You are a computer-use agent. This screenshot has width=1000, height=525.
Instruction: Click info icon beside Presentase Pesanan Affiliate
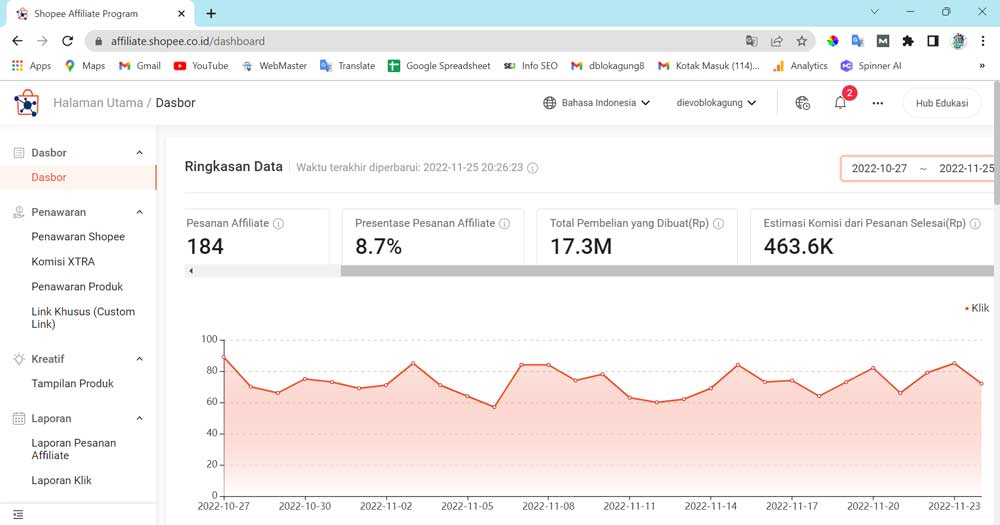pyautogui.click(x=505, y=224)
